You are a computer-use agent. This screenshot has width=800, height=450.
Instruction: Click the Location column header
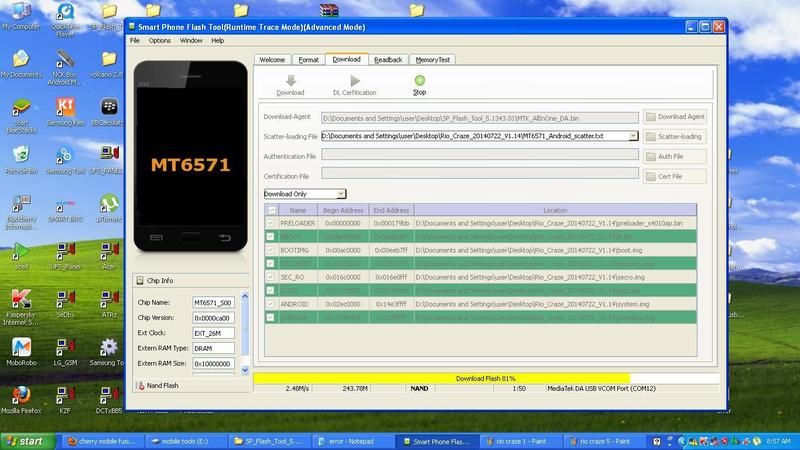[555, 210]
